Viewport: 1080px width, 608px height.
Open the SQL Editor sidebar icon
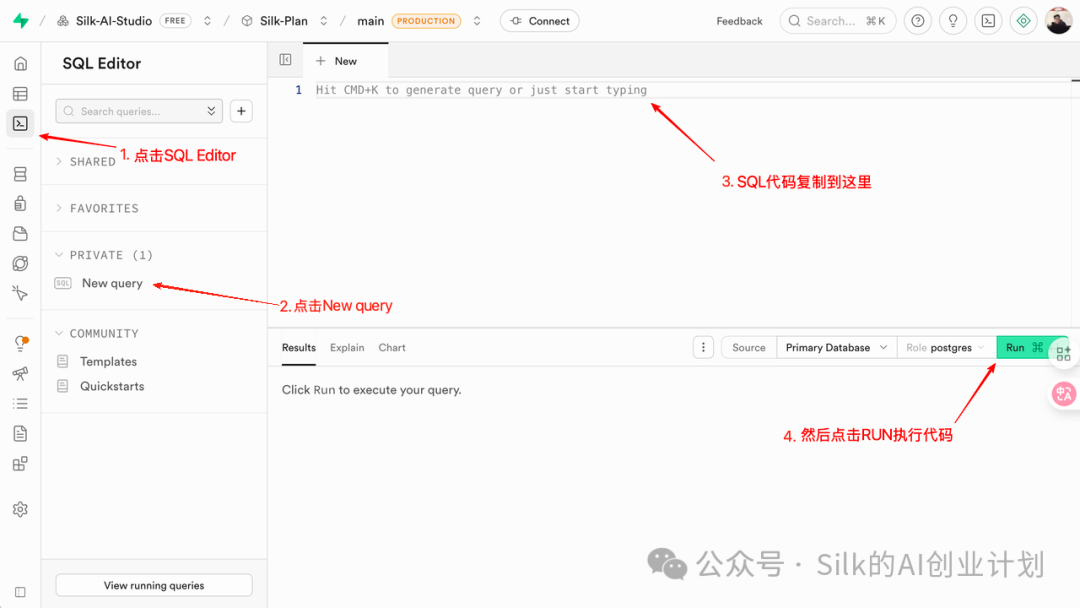coord(21,124)
